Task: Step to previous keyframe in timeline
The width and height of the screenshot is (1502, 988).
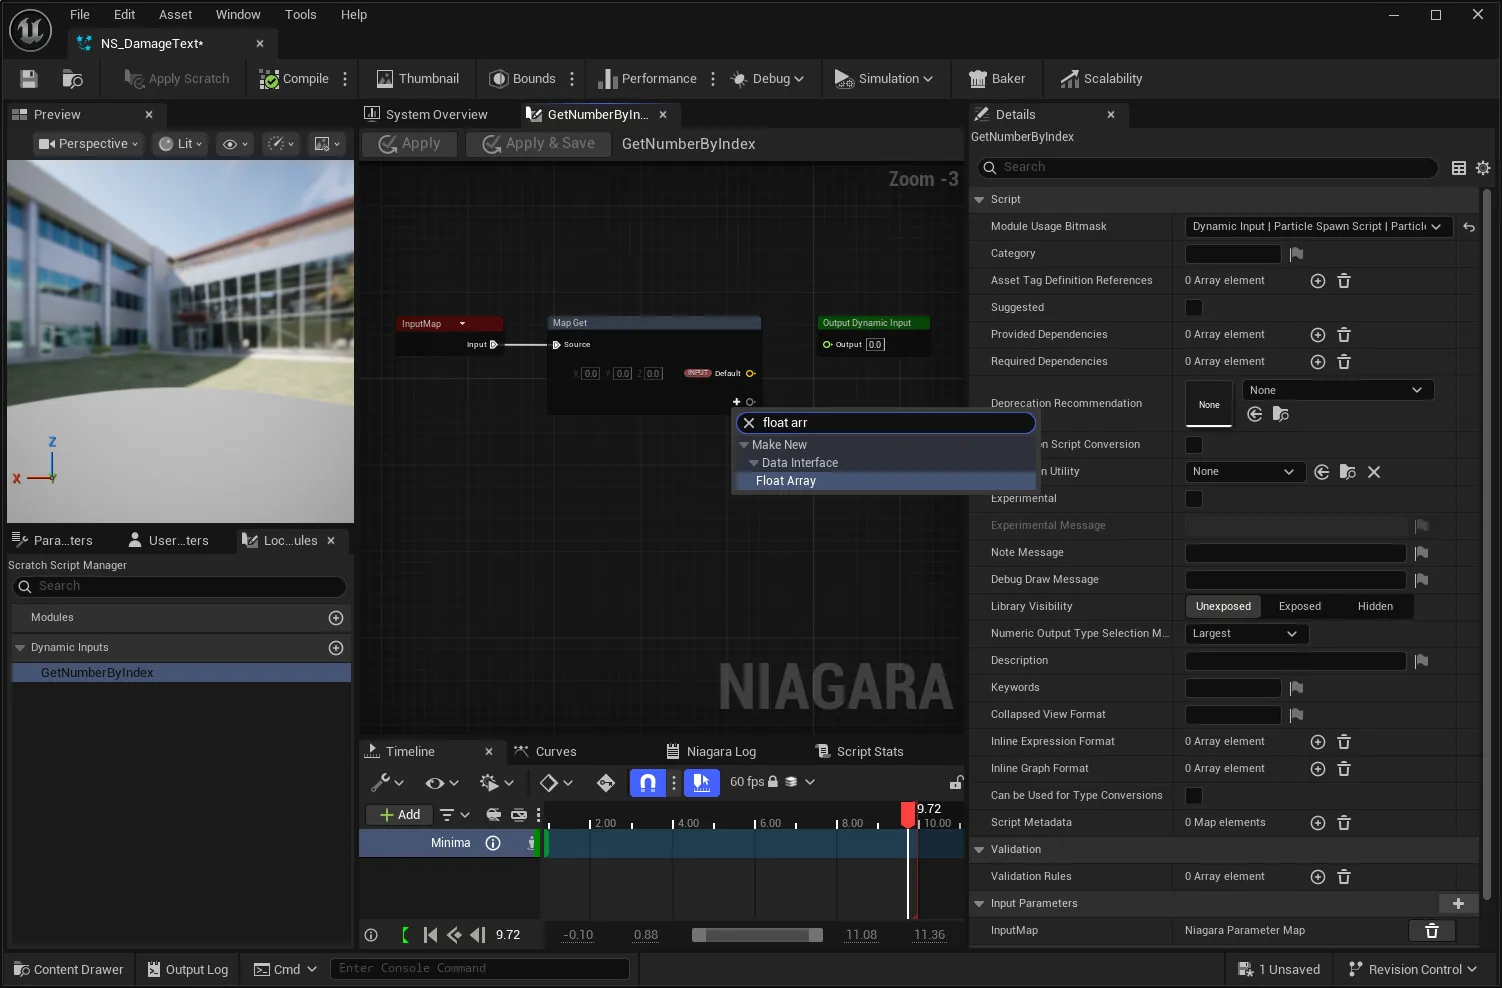Action: click(x=454, y=935)
